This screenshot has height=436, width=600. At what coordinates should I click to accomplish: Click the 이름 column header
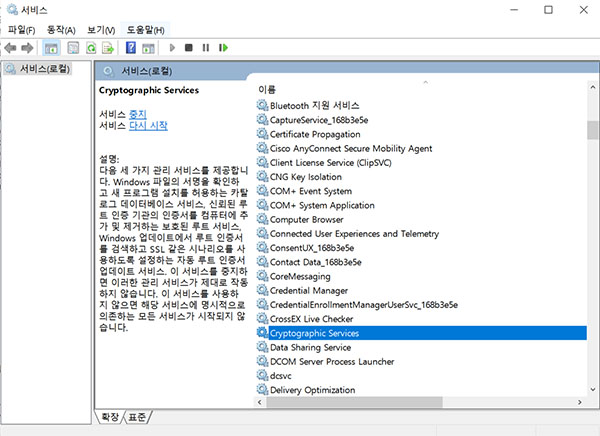(267, 90)
